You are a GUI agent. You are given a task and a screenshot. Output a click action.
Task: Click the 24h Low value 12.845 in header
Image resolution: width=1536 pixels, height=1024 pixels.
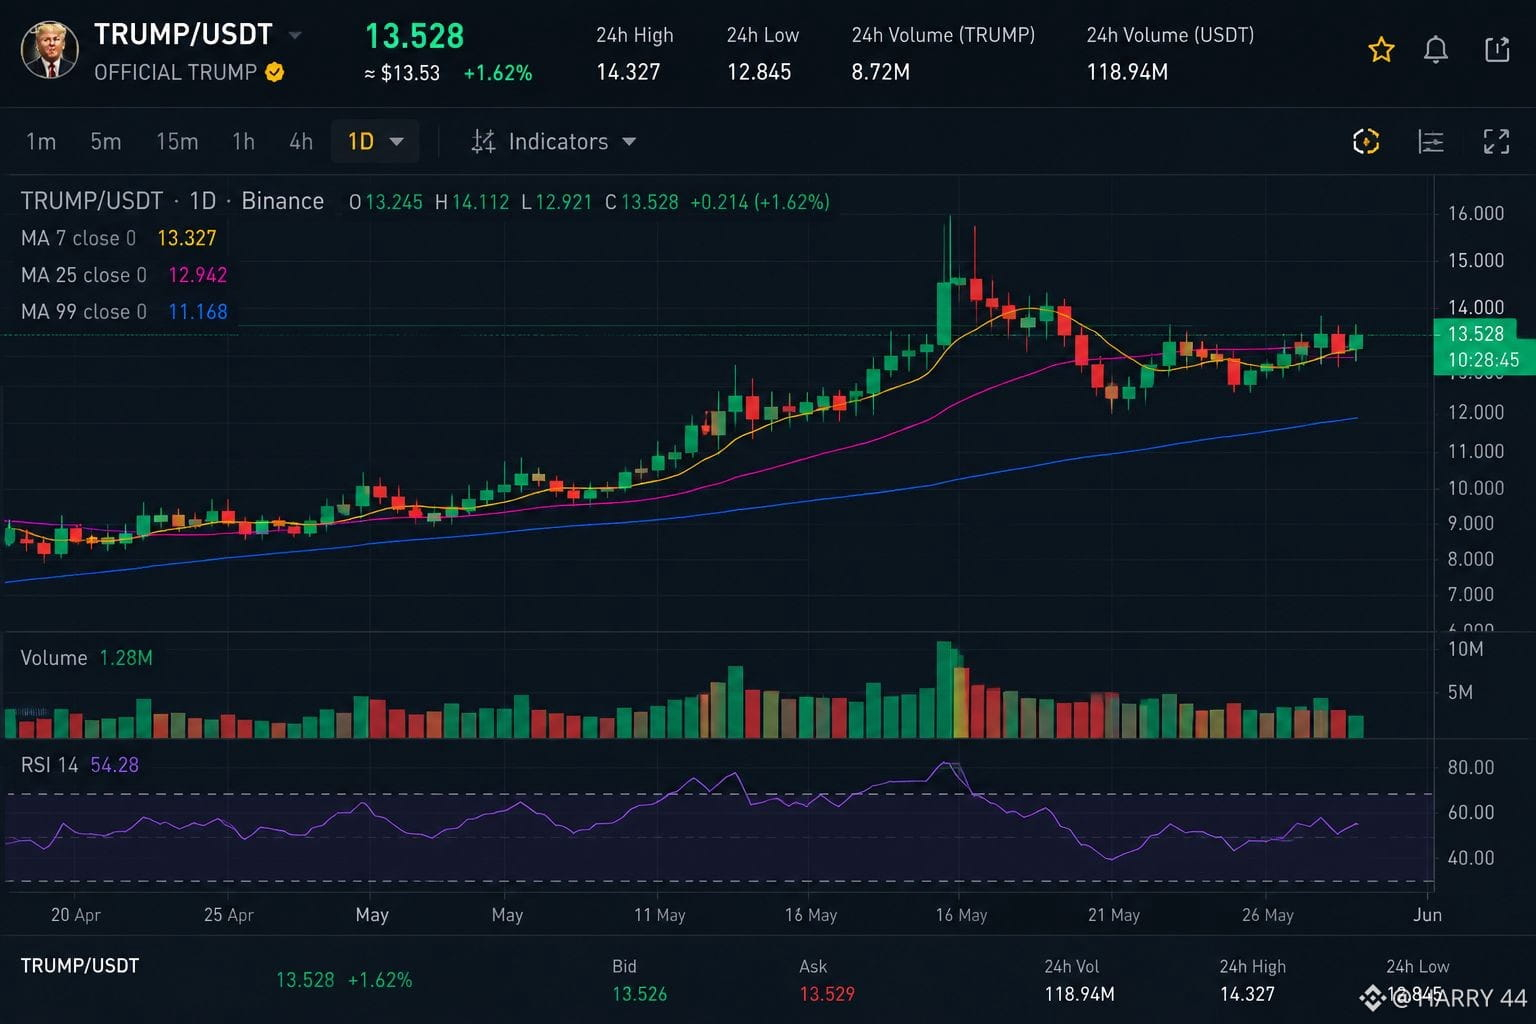pyautogui.click(x=759, y=72)
